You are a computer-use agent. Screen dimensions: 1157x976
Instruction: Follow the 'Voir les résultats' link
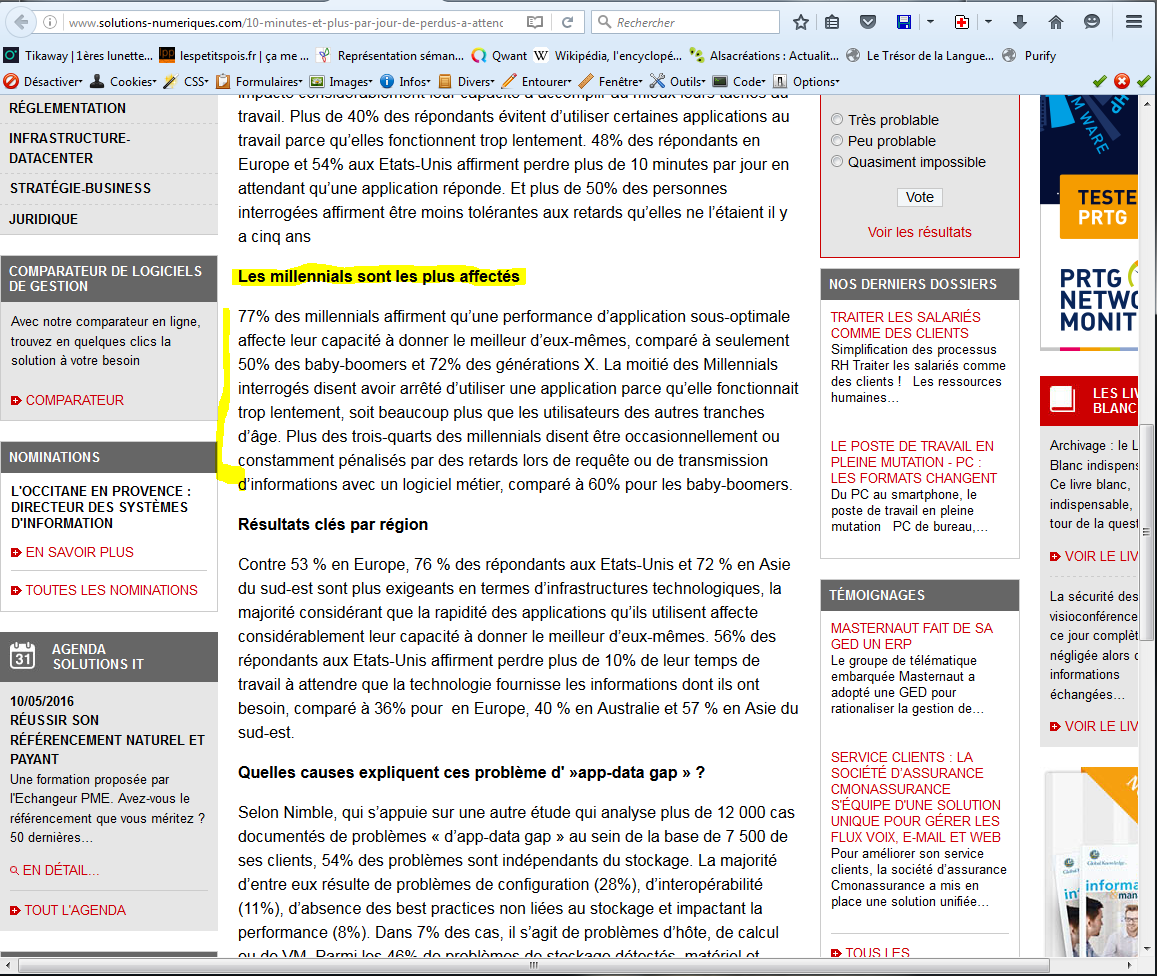click(919, 232)
